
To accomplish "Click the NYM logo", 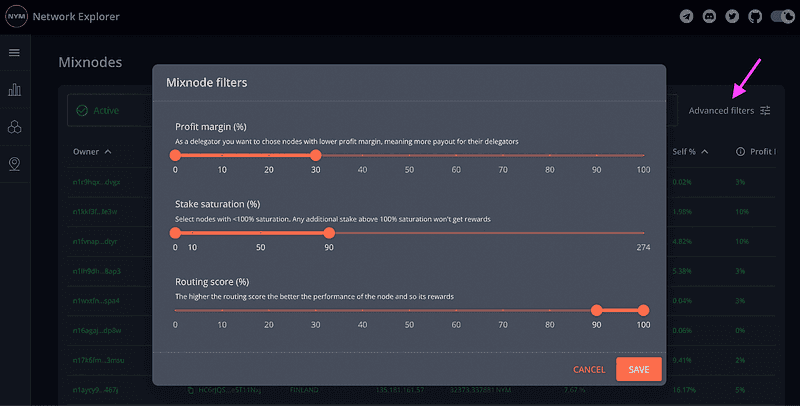I will (x=15, y=16).
